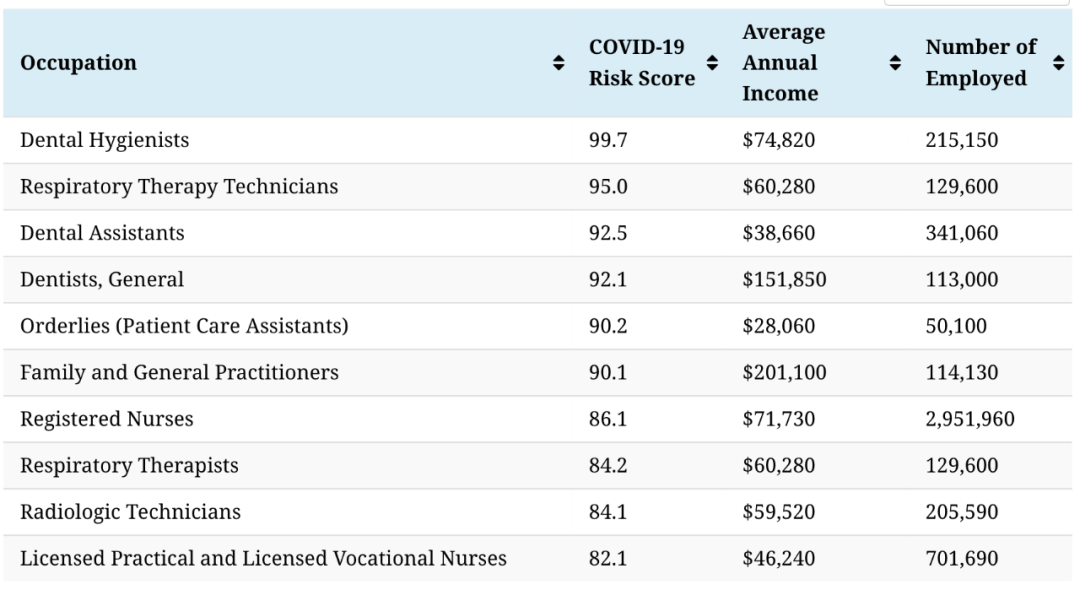1080x590 pixels.
Task: Click Licensed Practical and Licensed Vocational Nurses
Action: (263, 559)
